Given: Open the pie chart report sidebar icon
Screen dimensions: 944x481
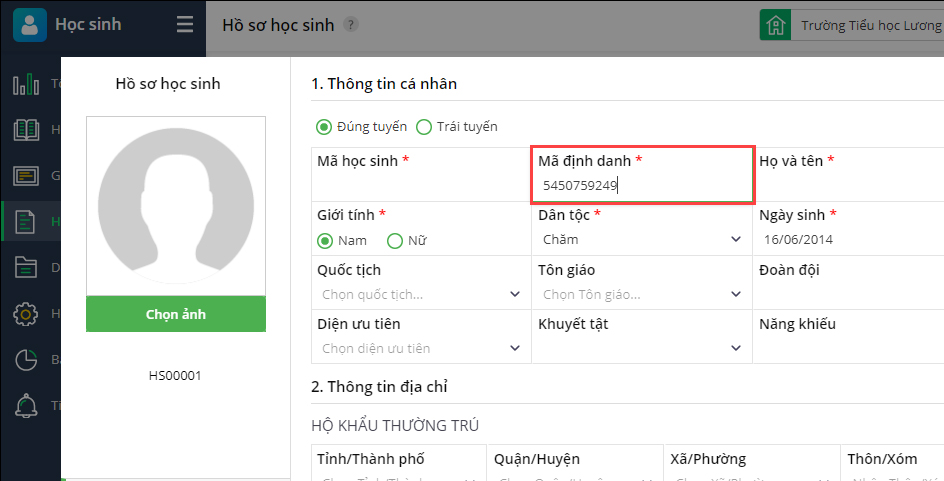Looking at the screenshot, I should pyautogui.click(x=26, y=360).
